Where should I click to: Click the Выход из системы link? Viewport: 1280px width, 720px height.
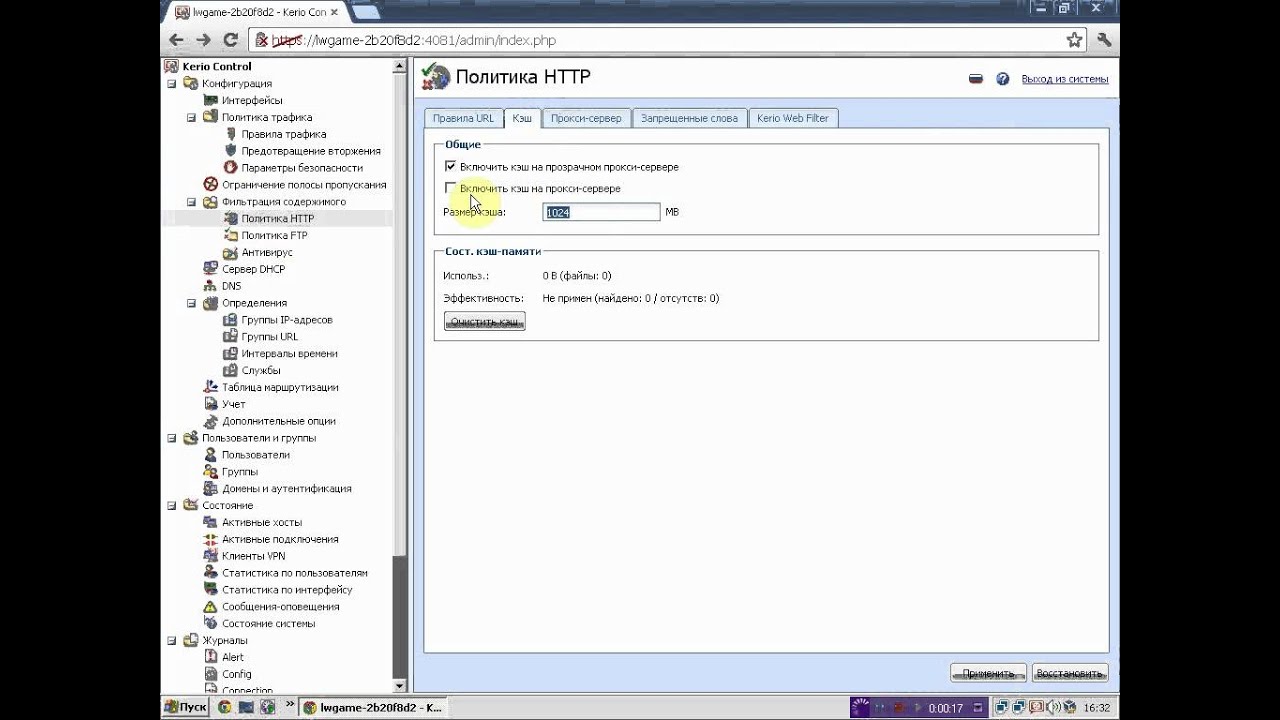(x=1065, y=79)
